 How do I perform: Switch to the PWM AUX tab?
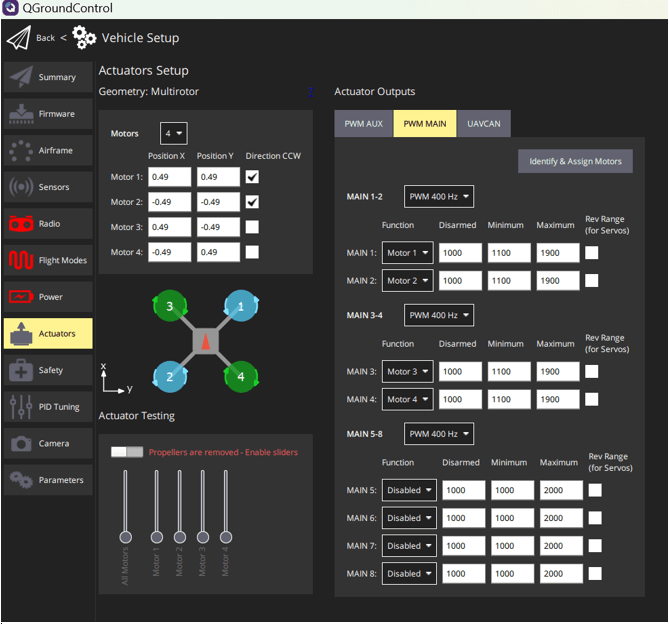(x=364, y=124)
